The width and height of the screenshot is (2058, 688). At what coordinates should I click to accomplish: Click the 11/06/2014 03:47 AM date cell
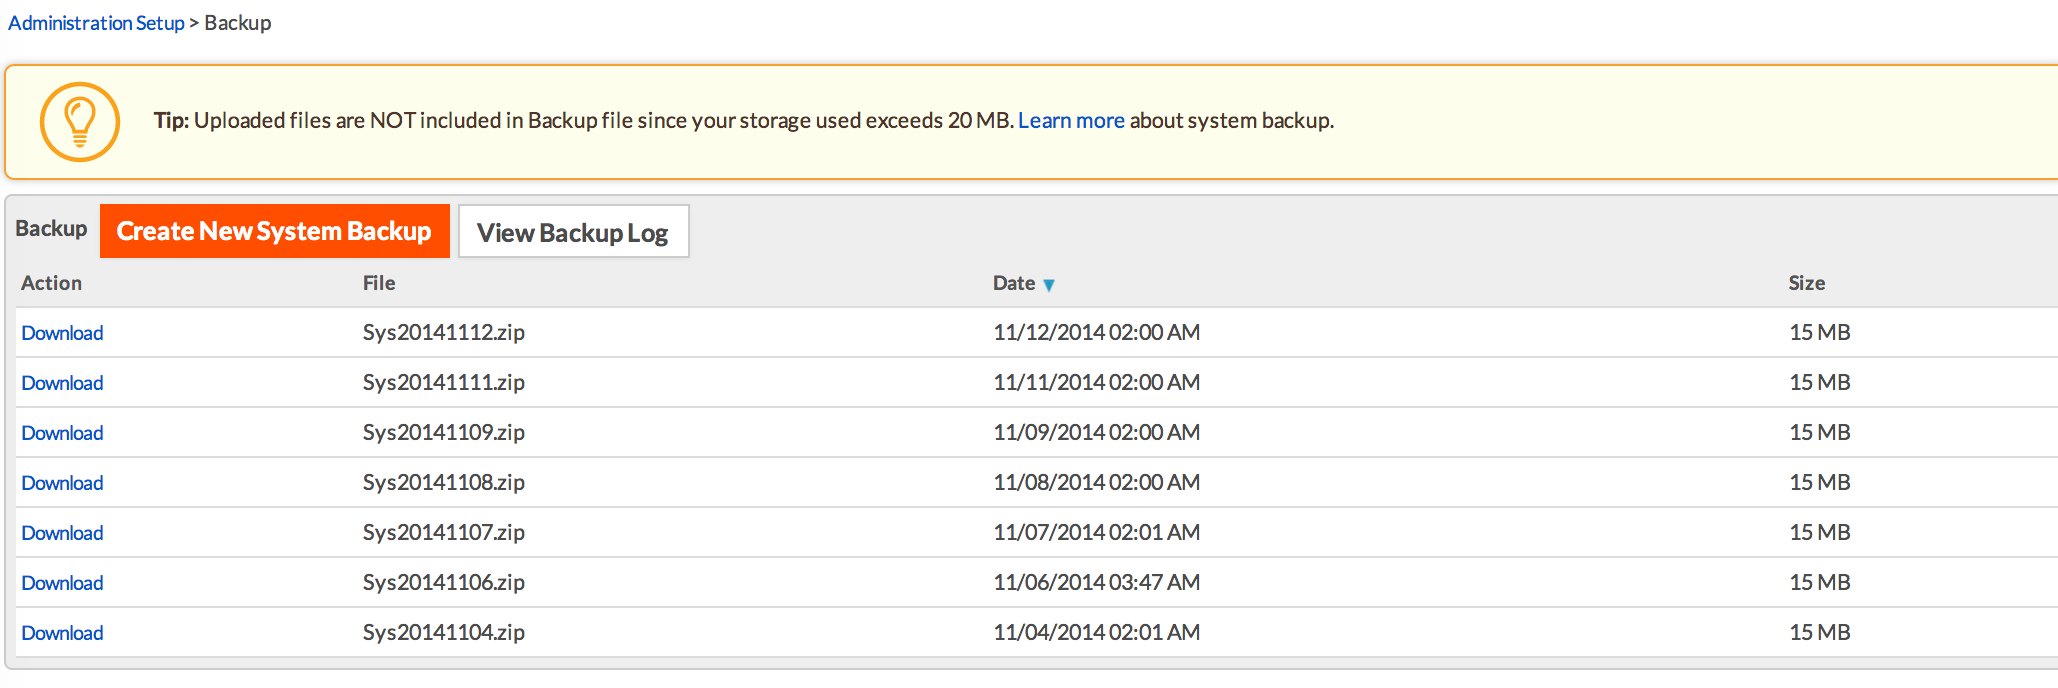coord(1096,582)
